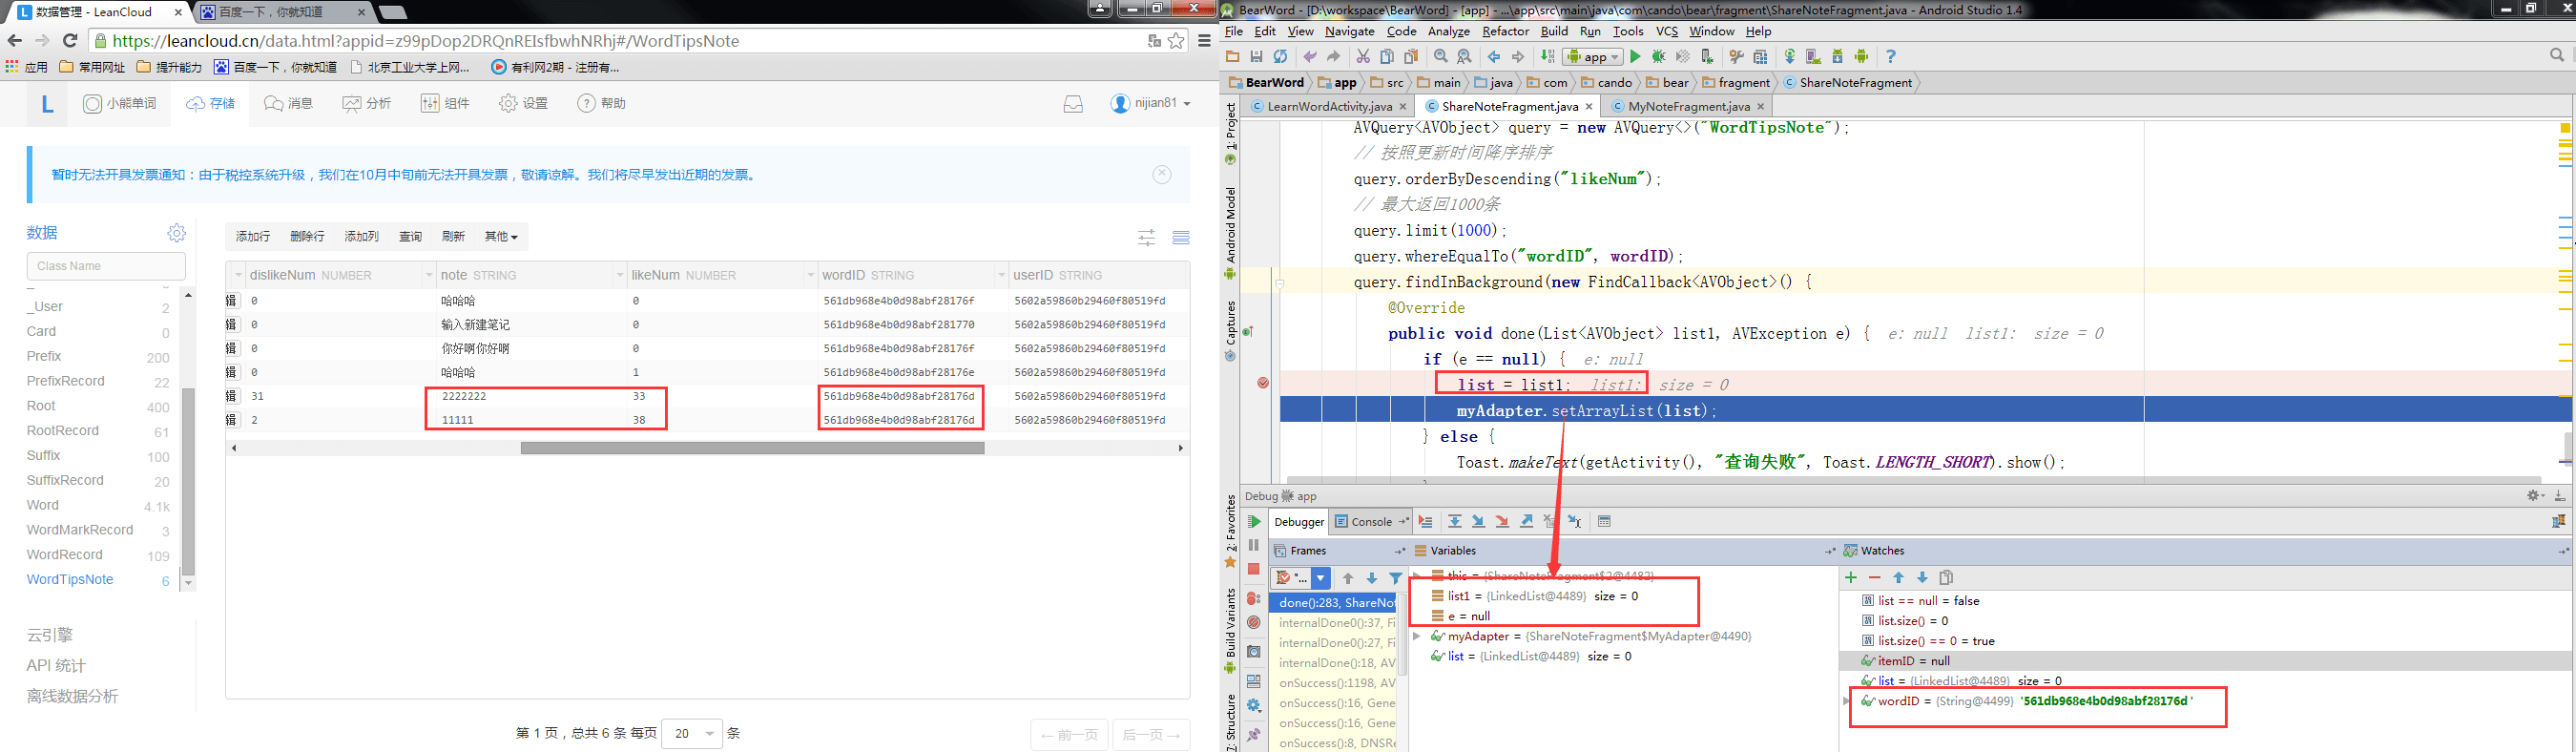This screenshot has width=2576, height=752.
Task: Click 后一页 next page button
Action: (x=1150, y=735)
